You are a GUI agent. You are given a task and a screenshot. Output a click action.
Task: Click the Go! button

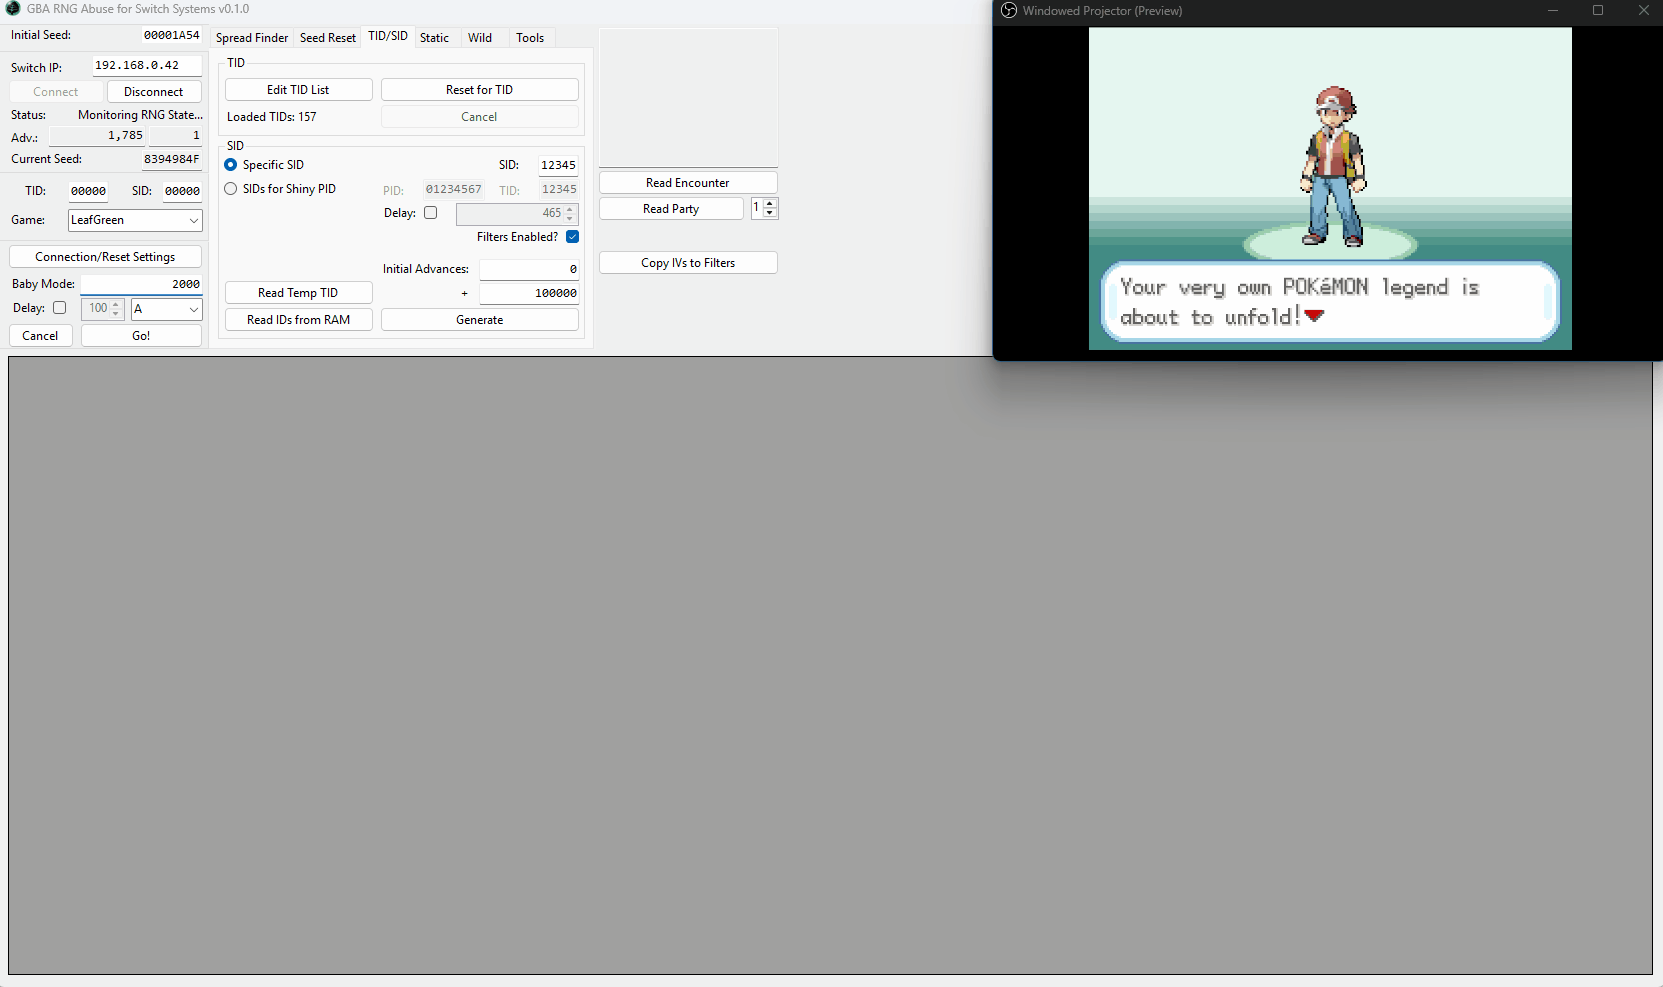(141, 336)
